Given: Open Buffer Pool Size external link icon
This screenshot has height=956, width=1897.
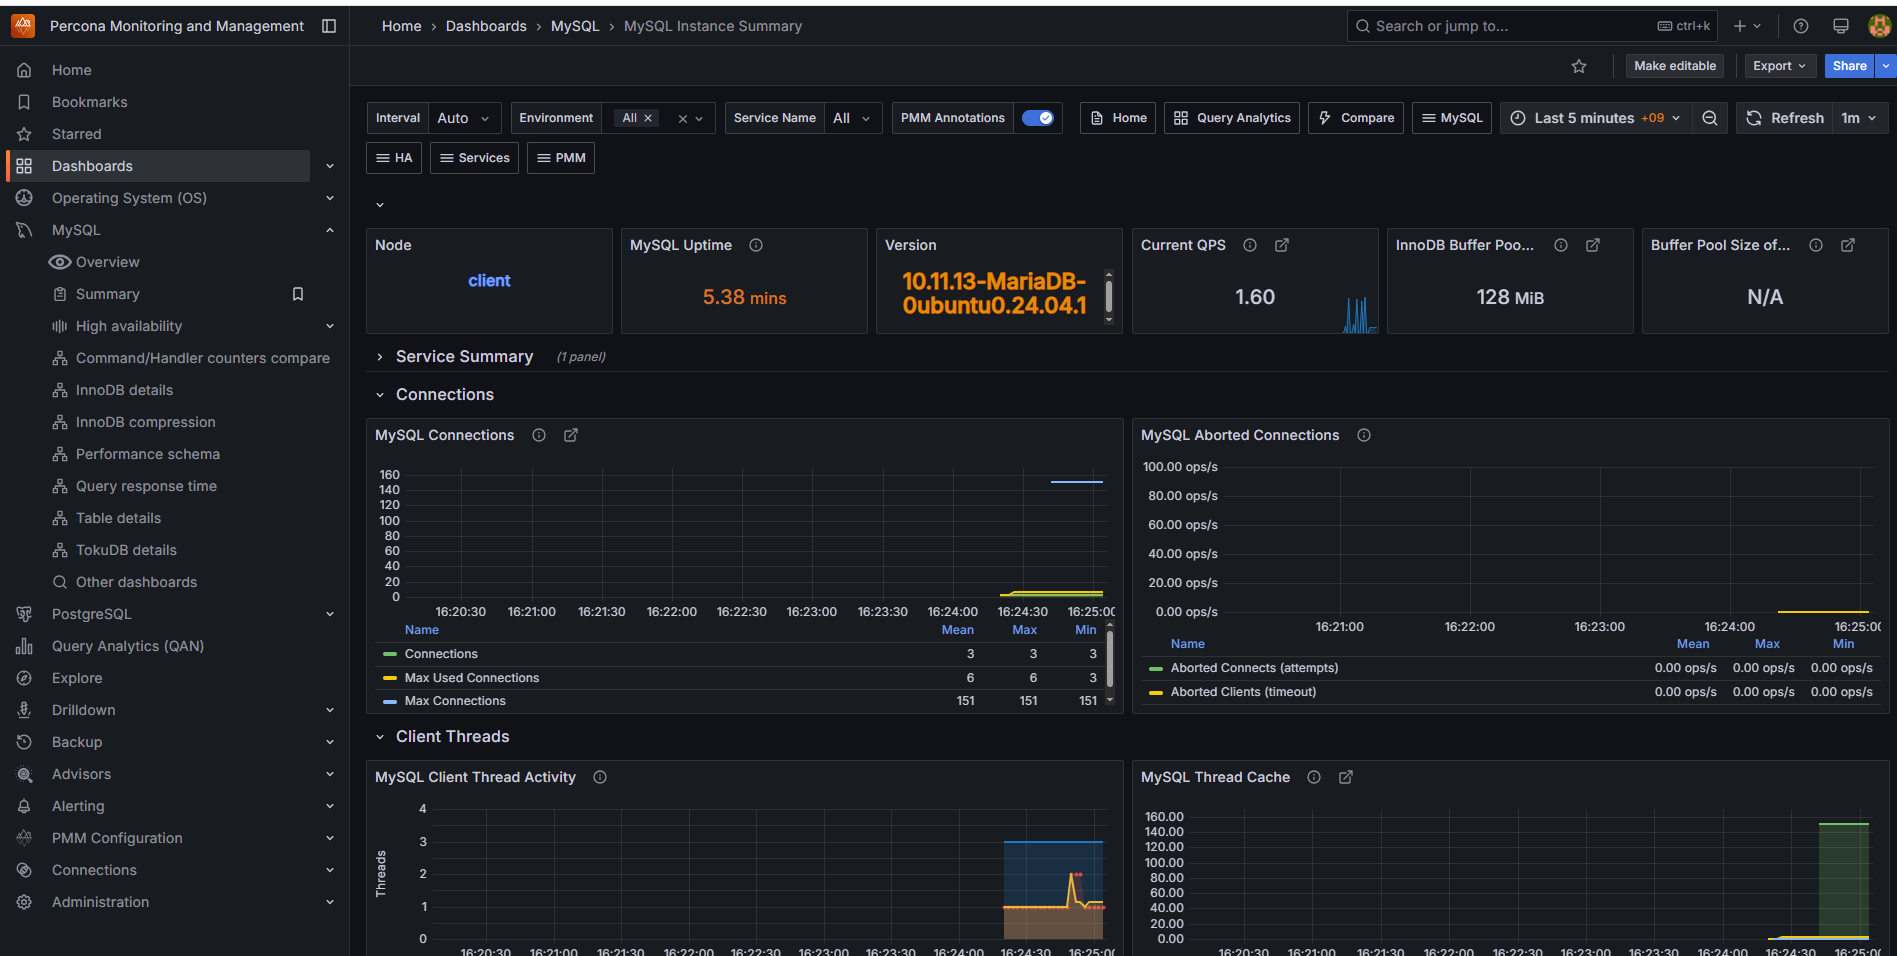Looking at the screenshot, I should pyautogui.click(x=1848, y=245).
